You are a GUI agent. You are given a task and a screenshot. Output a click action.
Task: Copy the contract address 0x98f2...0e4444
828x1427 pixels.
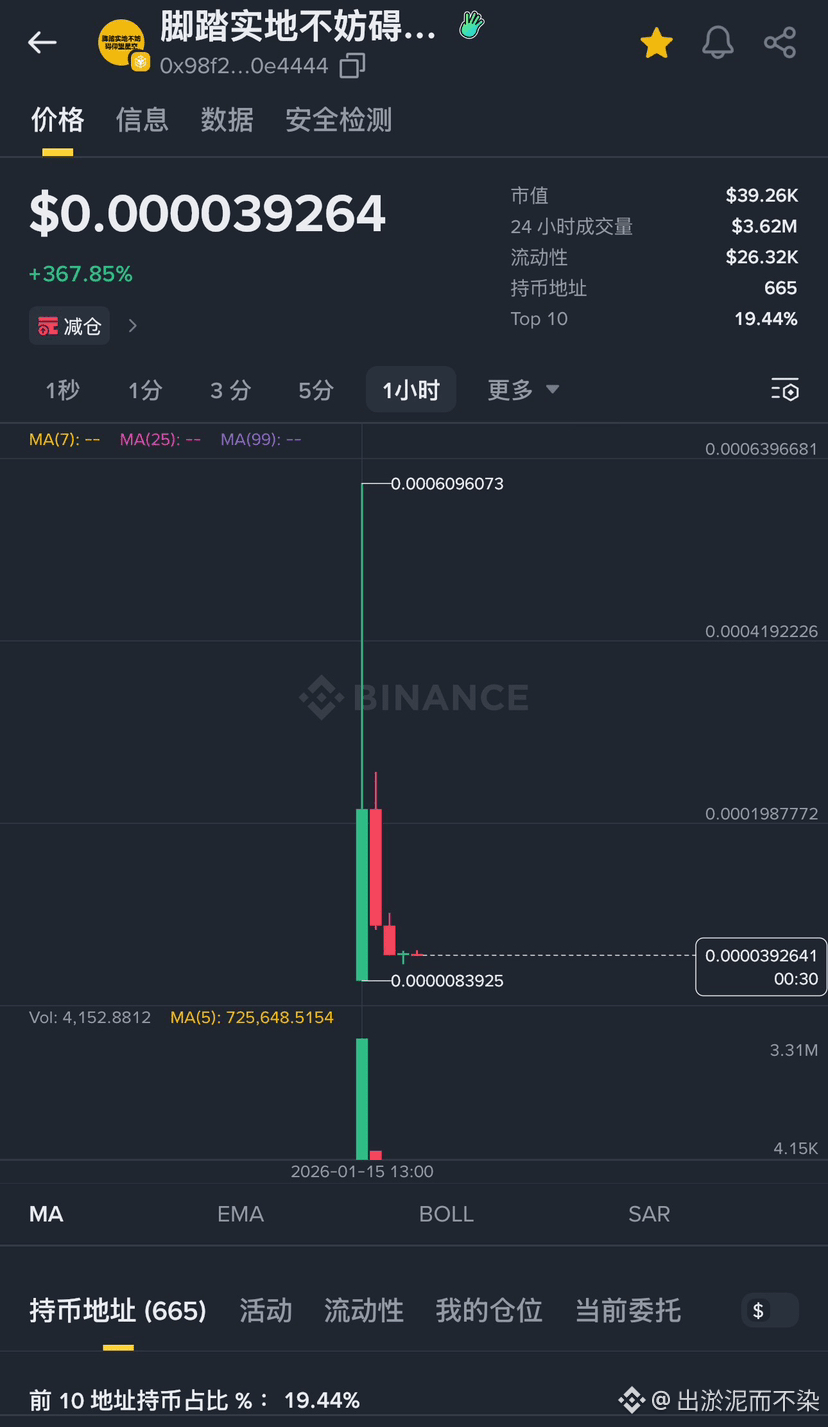[352, 67]
